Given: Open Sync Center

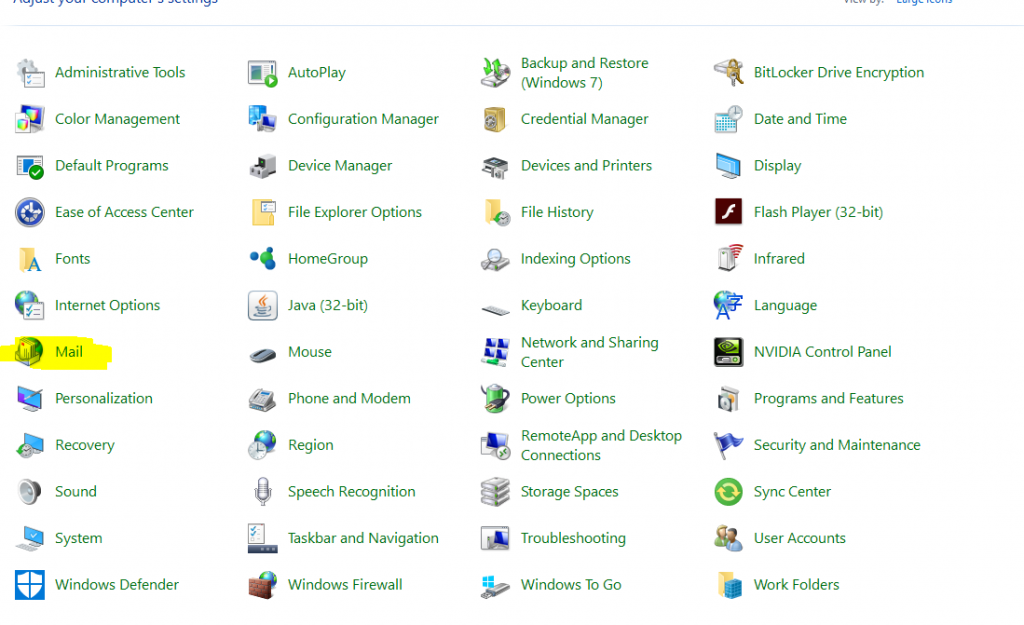Looking at the screenshot, I should 795,491.
